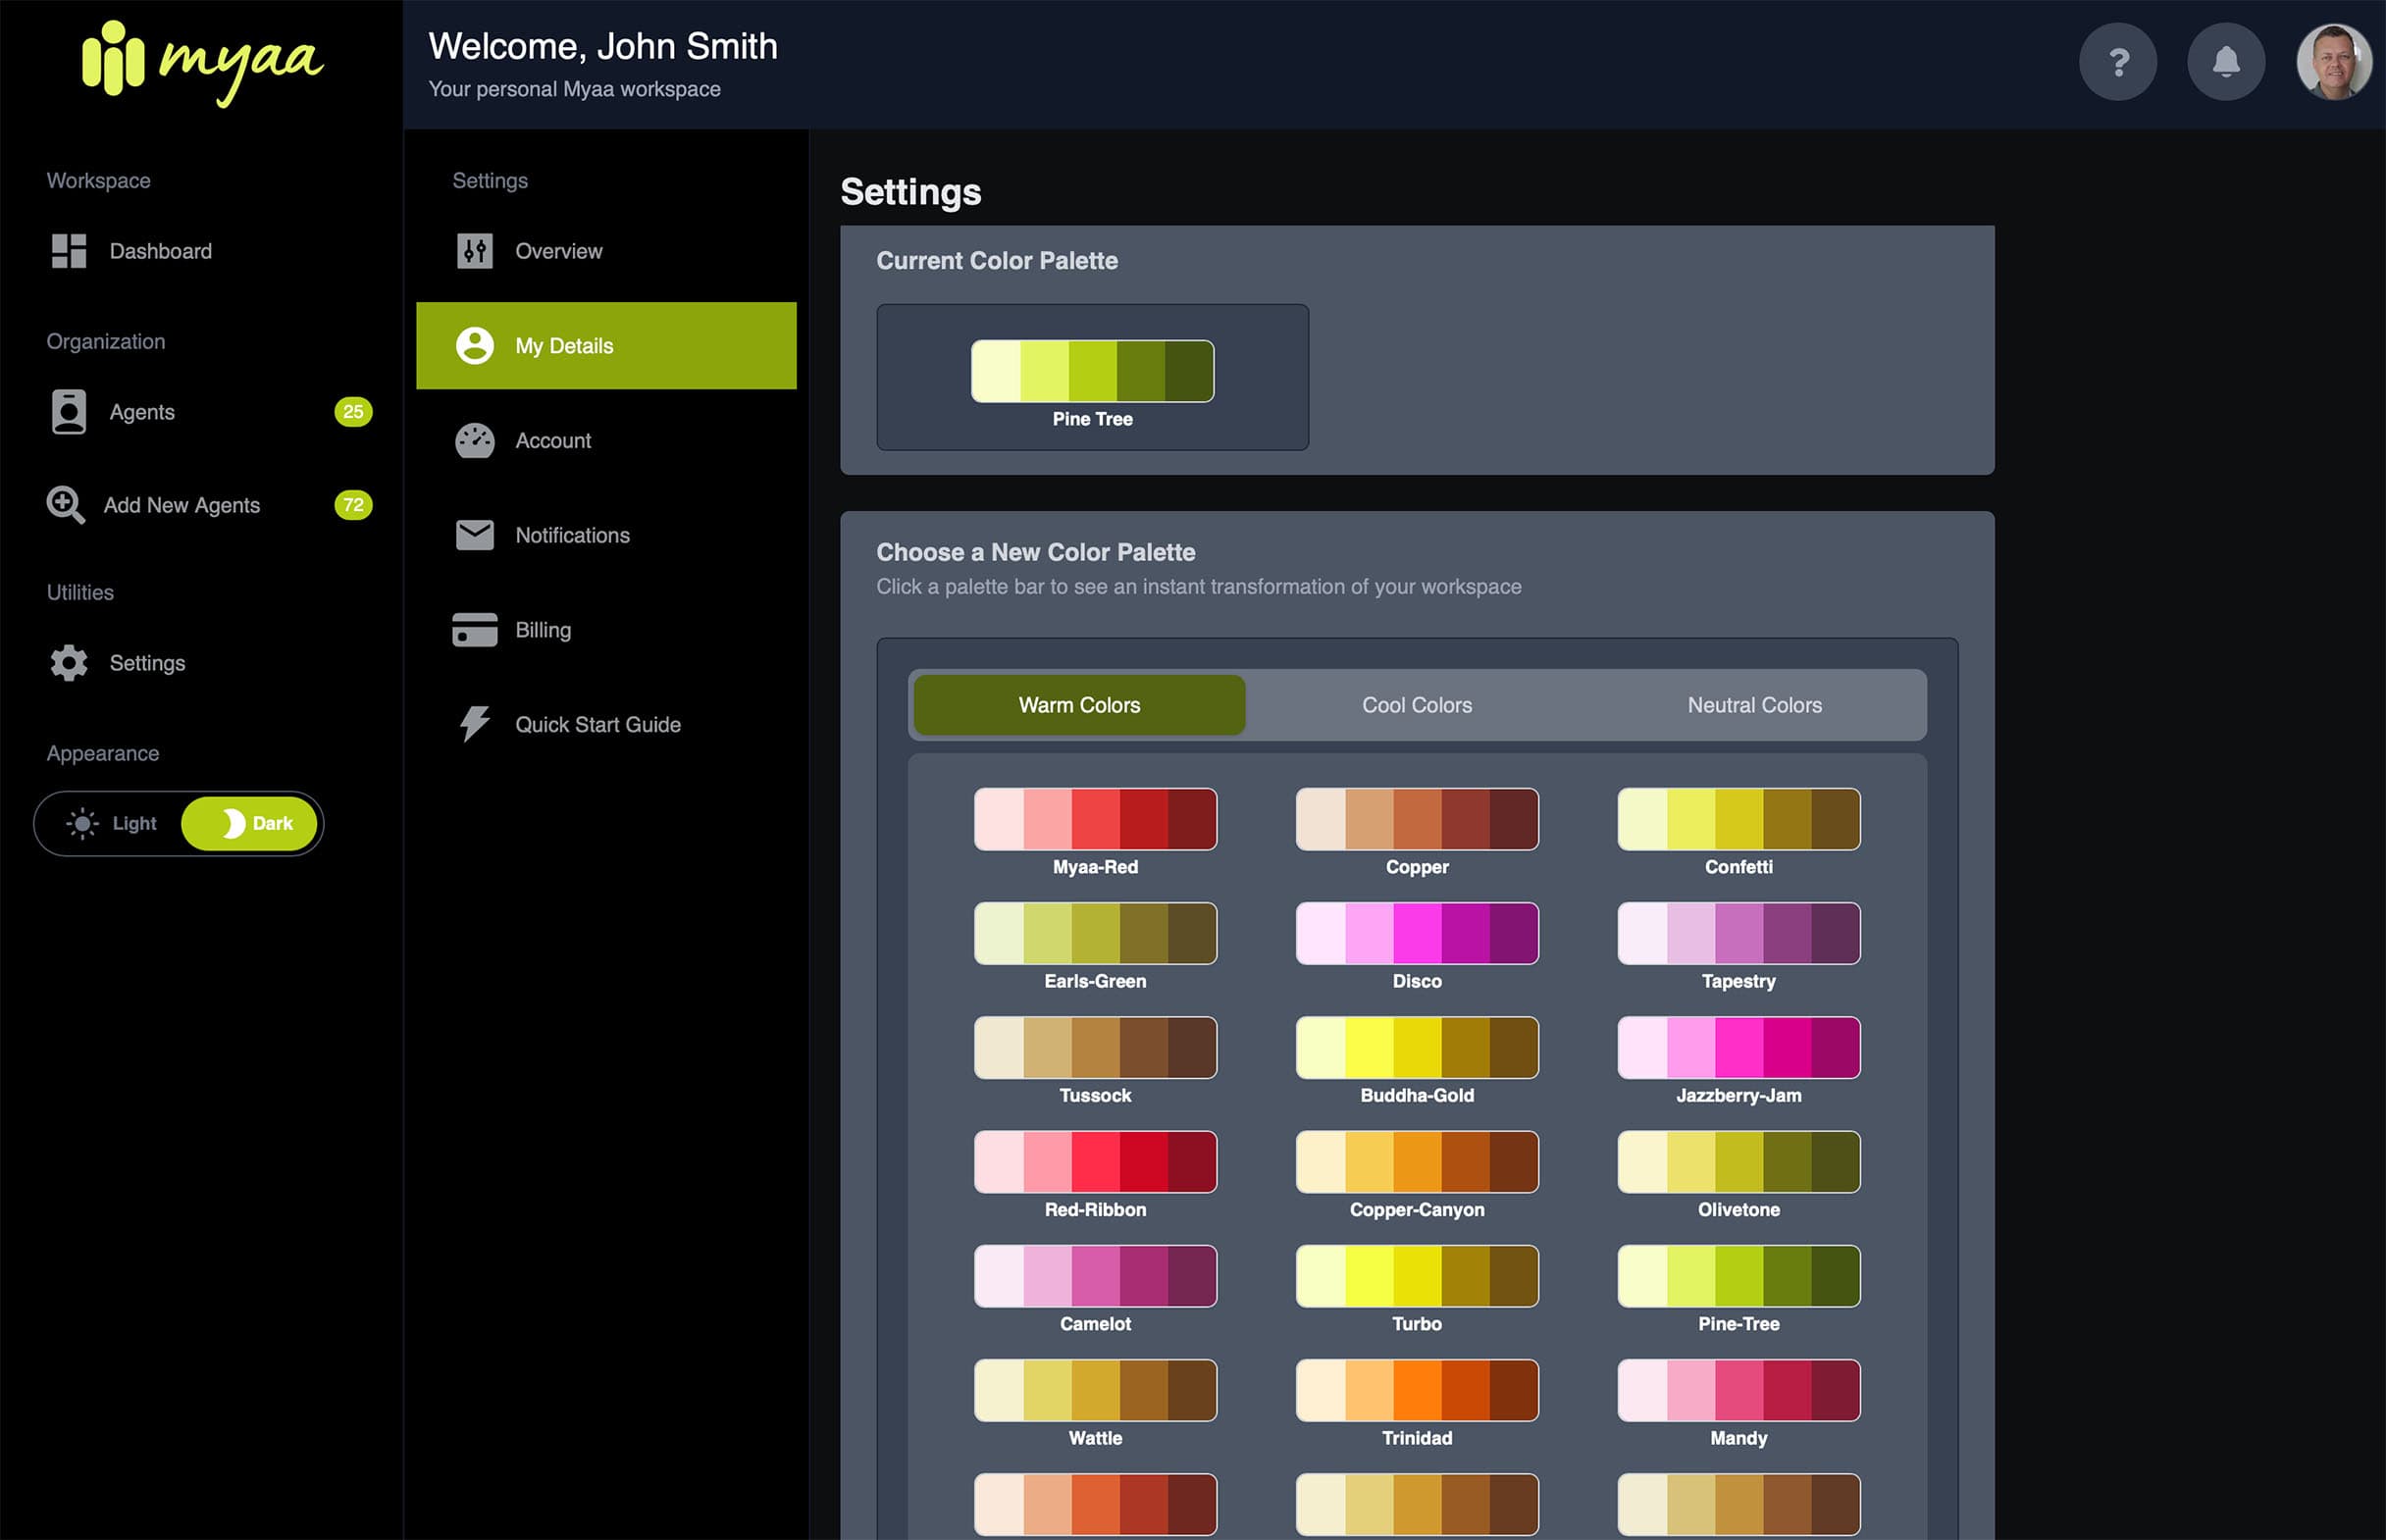Select the Myaa-Red palette bar
Viewport: 2386px width, 1540px height.
tap(1095, 819)
